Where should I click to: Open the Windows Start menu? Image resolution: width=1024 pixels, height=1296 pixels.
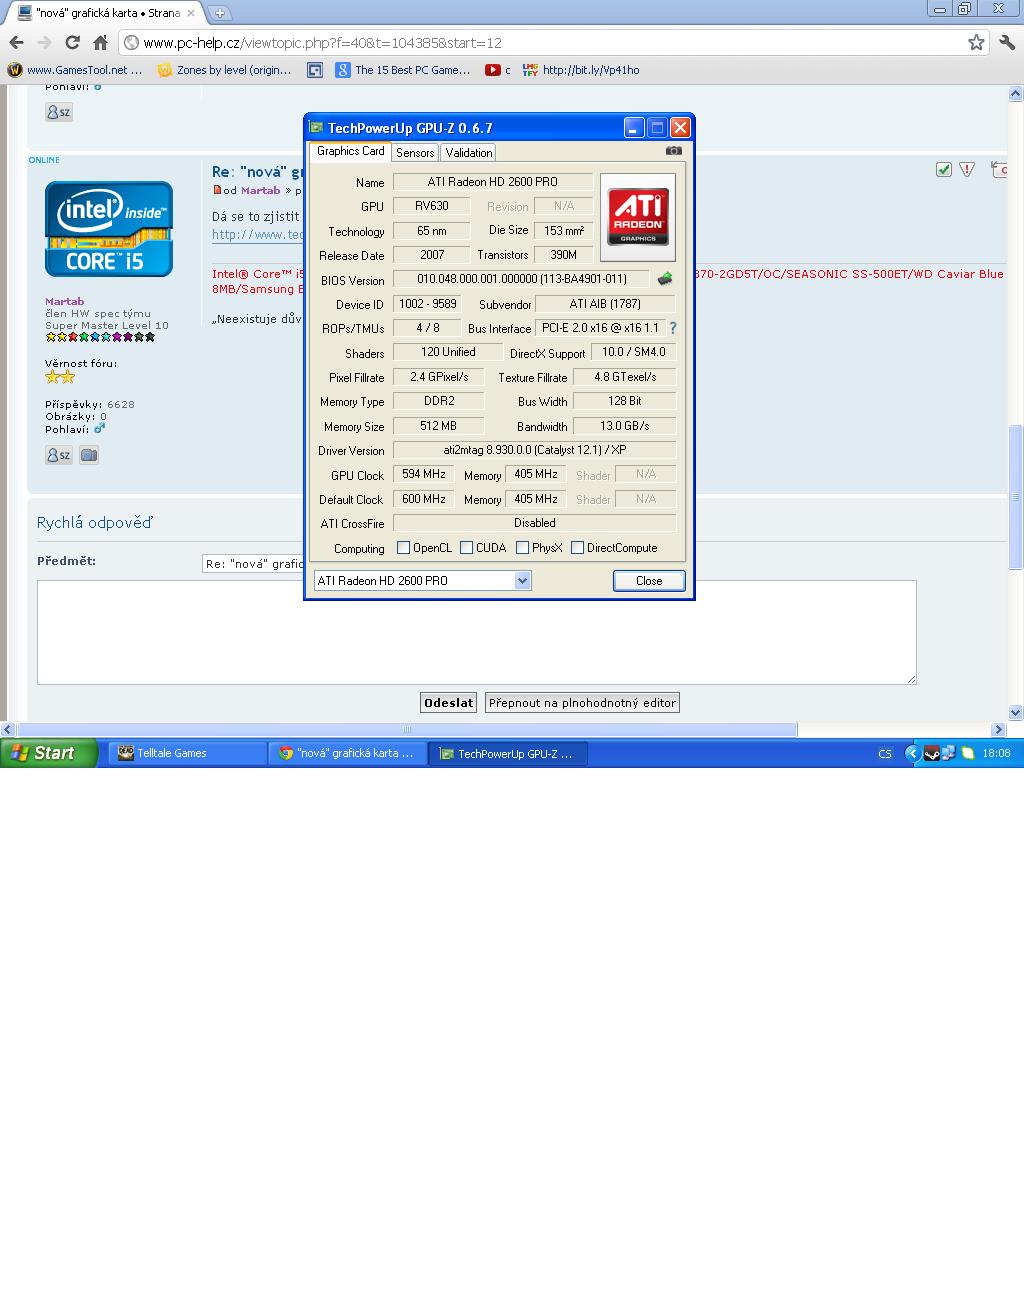coord(49,753)
